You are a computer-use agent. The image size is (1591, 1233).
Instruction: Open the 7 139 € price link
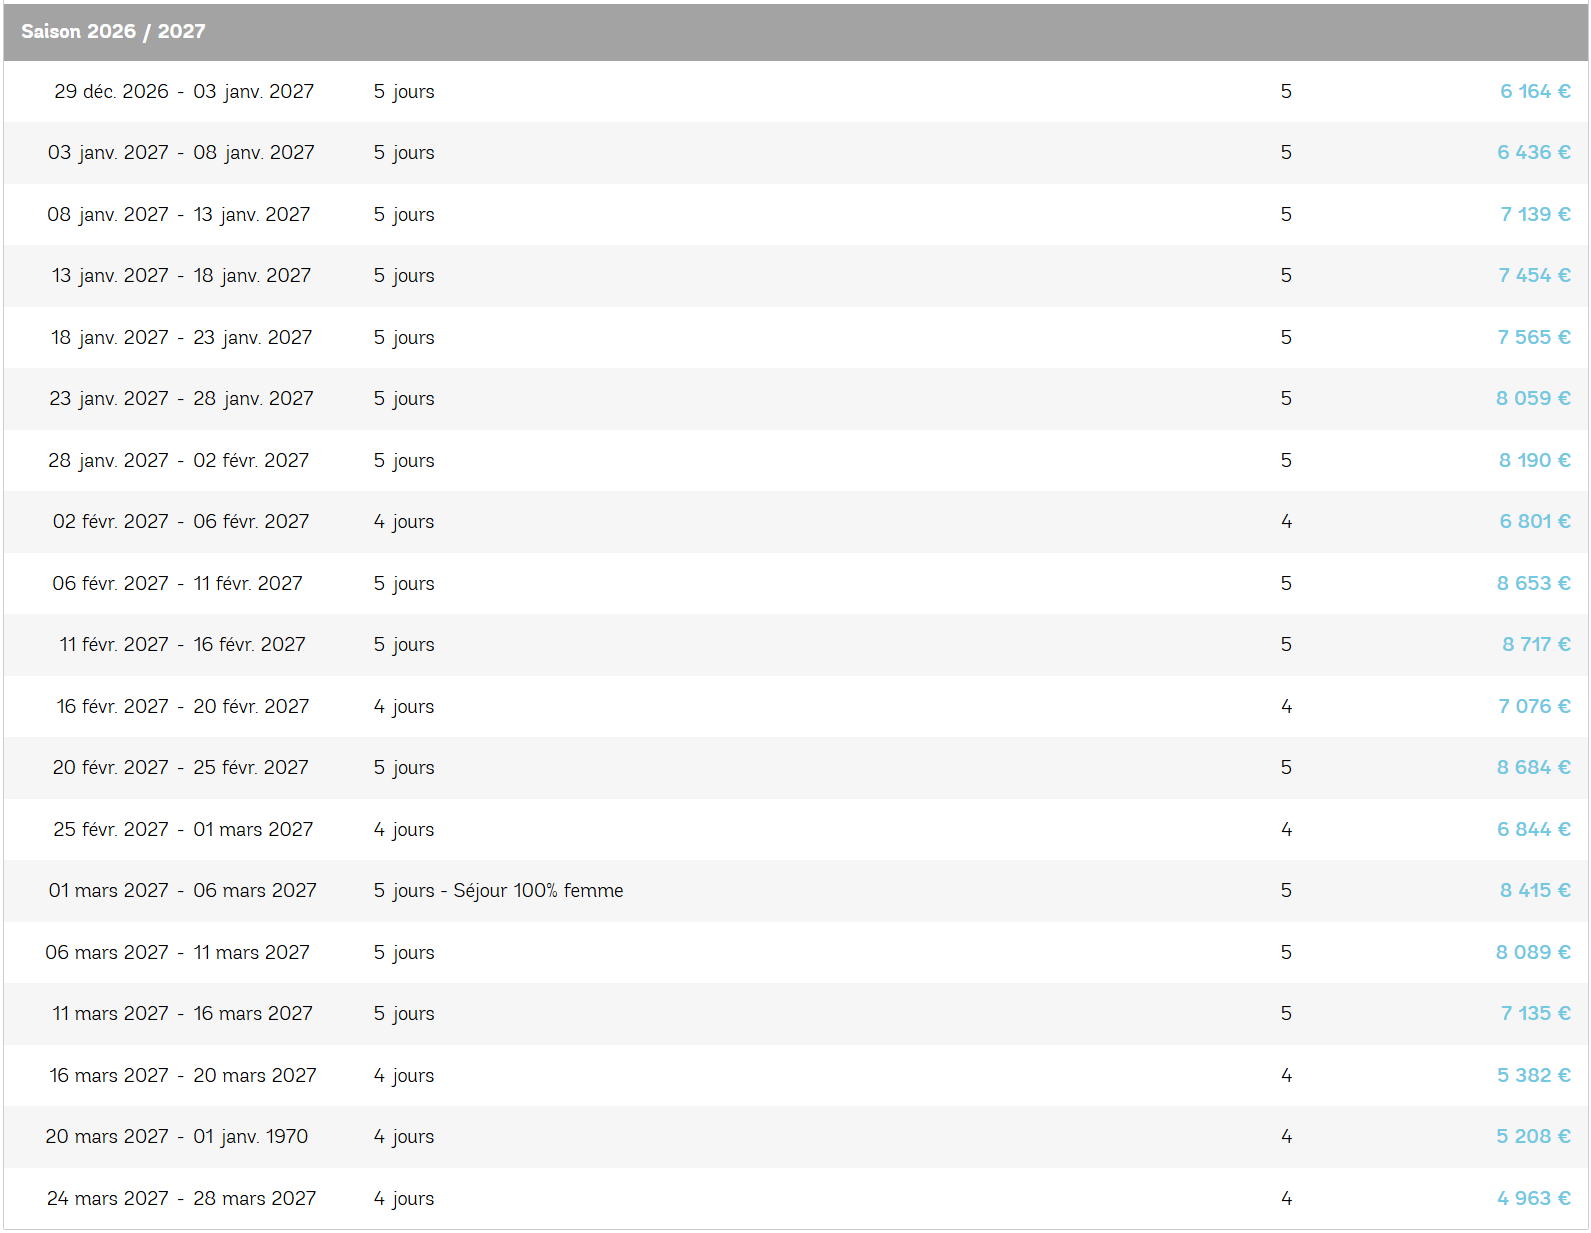[x=1535, y=215]
